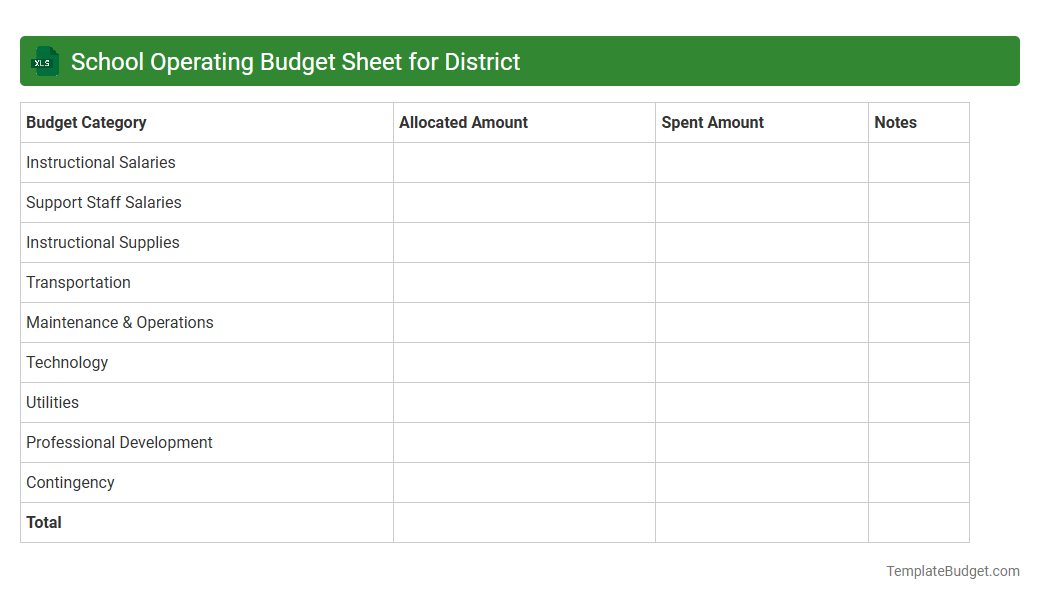This screenshot has width=1040, height=600.
Task: Select the 'Instructional Supplies' cell
Action: point(102,242)
